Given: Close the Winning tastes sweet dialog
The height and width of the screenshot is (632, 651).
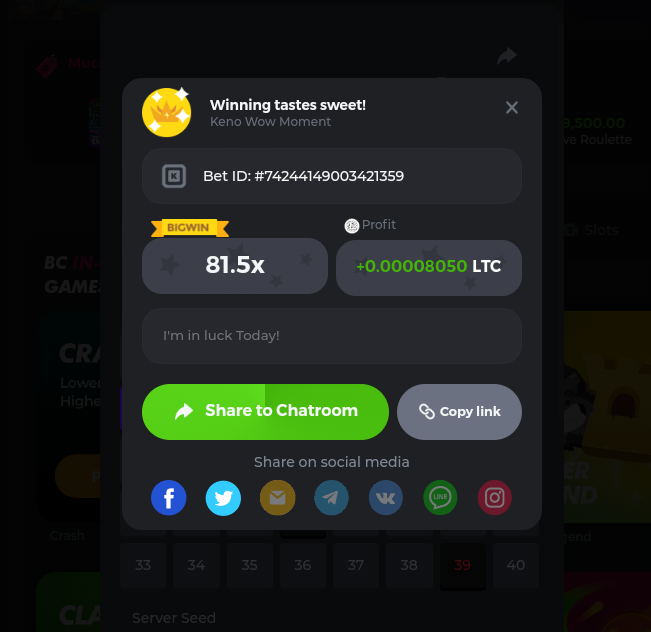Looking at the screenshot, I should 512,108.
